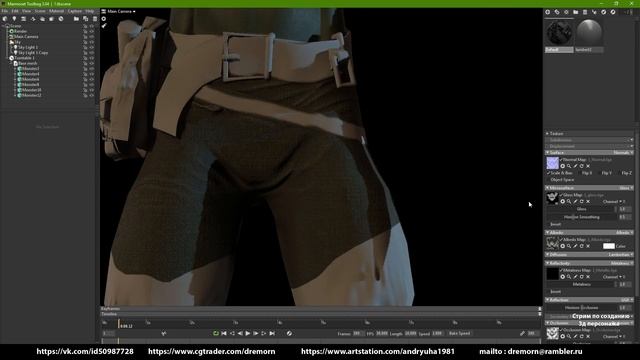Click the duplicate object icon in scene toolbar
Screen dimensions: 640x360
(86, 19)
